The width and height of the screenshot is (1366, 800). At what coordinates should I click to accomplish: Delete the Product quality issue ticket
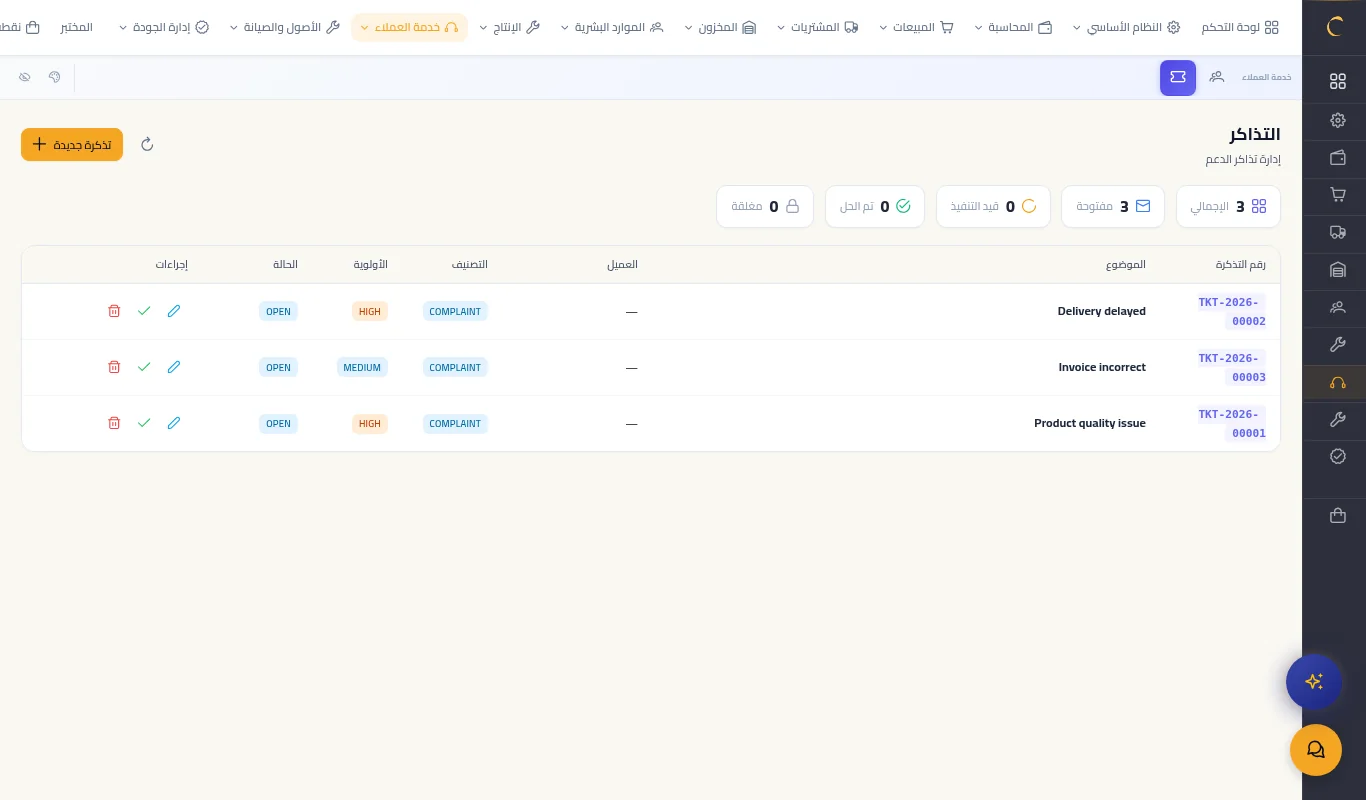point(114,423)
